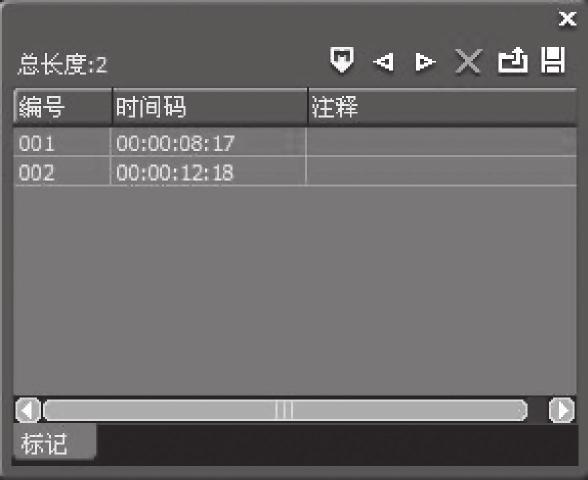Viewport: 588px width, 480px height.
Task: Sort by the 时间码 column header
Action: [210, 106]
